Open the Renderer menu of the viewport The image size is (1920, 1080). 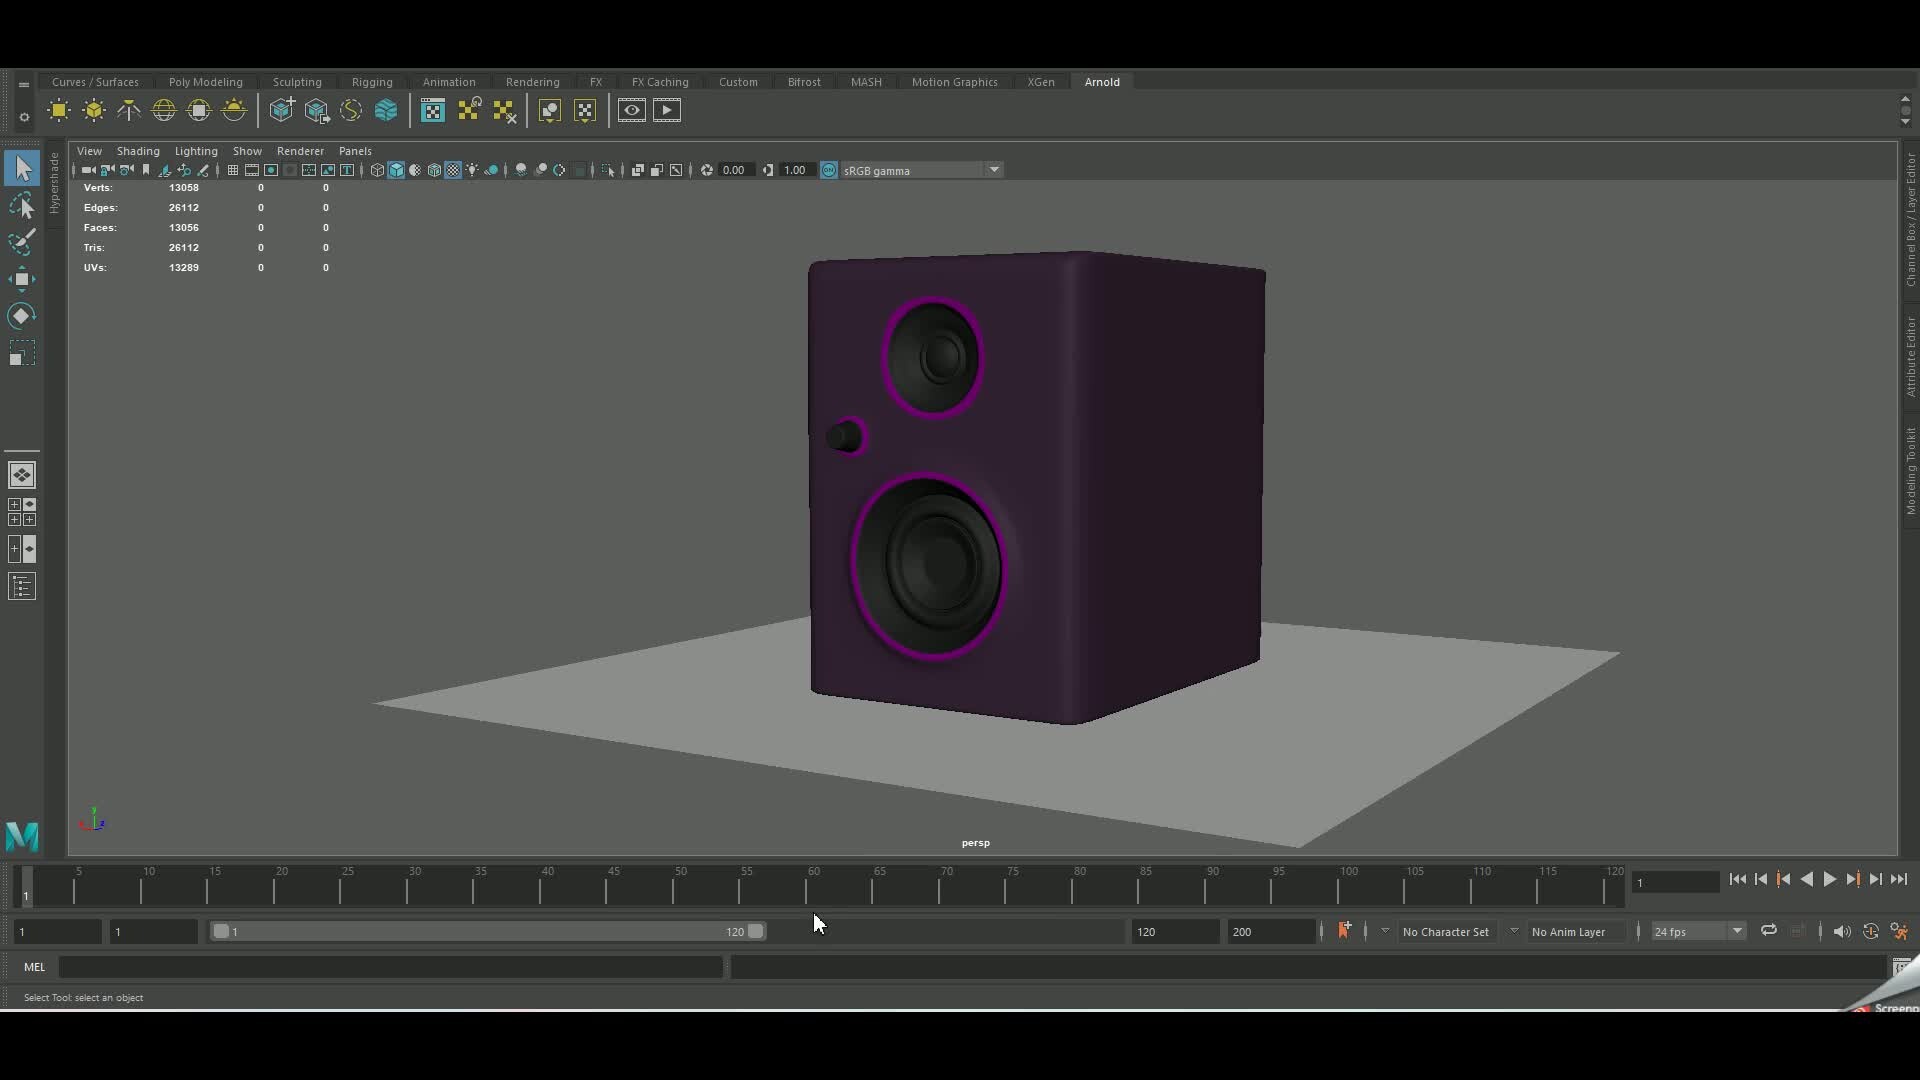click(301, 151)
